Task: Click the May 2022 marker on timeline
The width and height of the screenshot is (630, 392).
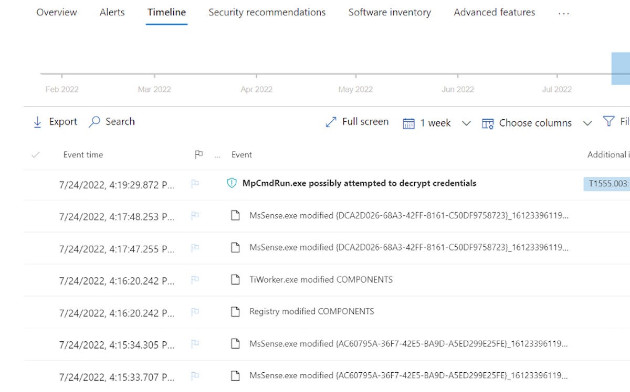Action: (x=356, y=89)
